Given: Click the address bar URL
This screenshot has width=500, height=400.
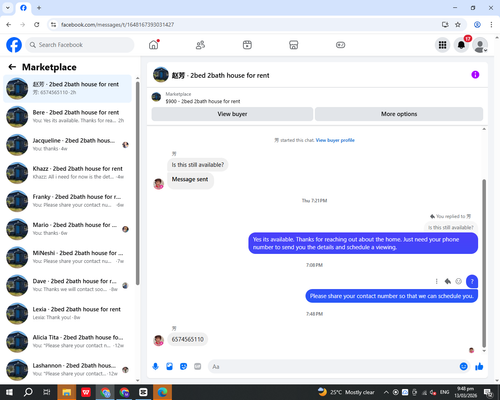Looking at the screenshot, I should 117,25.
